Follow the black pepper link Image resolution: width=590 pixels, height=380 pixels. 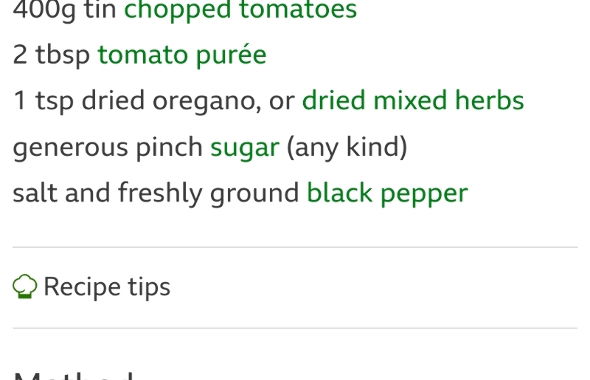pos(387,194)
